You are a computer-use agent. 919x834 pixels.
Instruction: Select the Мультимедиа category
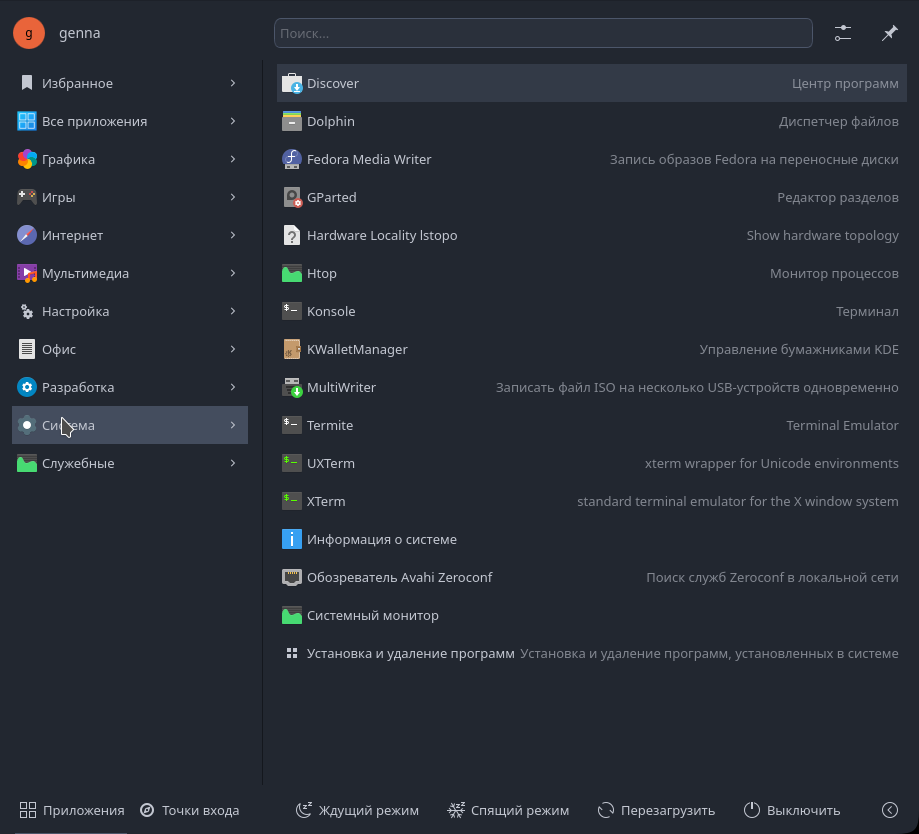[130, 273]
